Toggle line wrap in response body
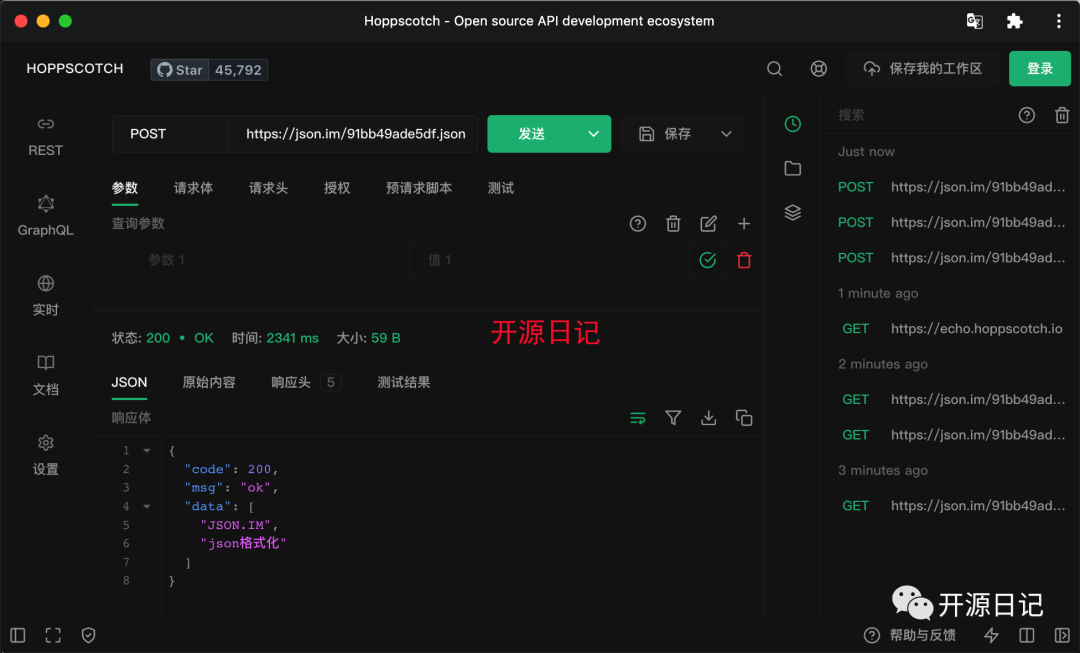The height and width of the screenshot is (653, 1080). 638,417
